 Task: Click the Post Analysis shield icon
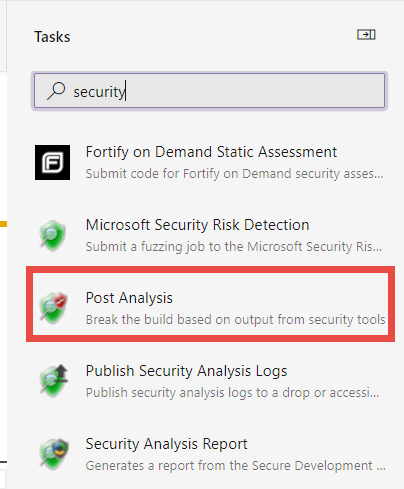(53, 308)
